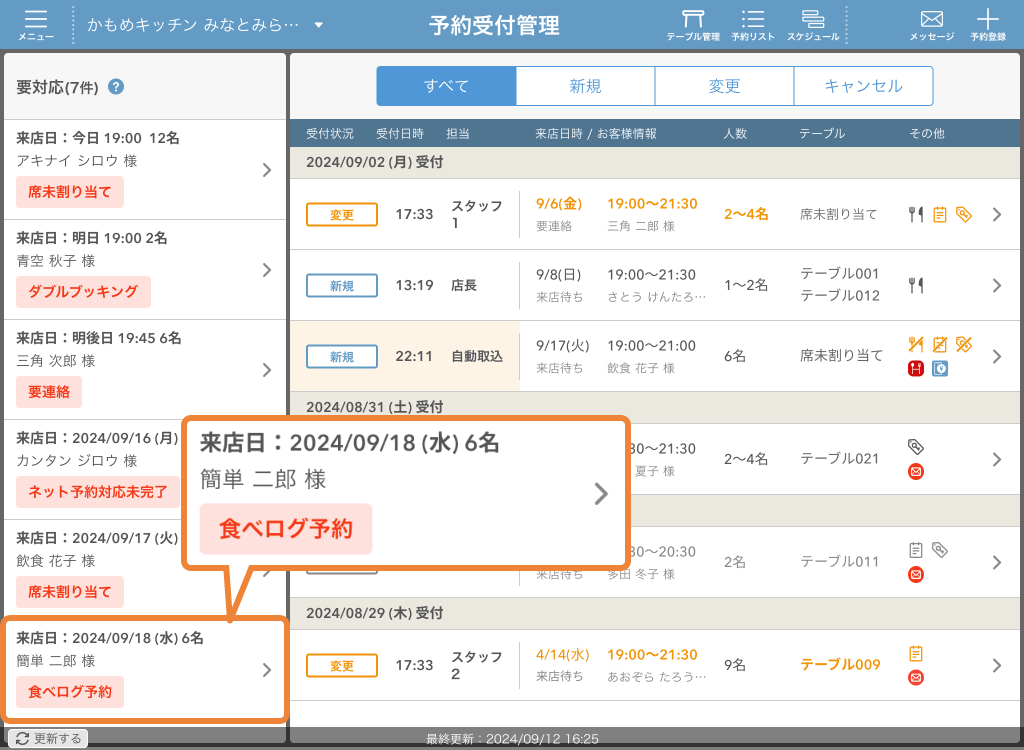
Task: Click the gray tag icon in テーブル021 row
Action: 916,447
